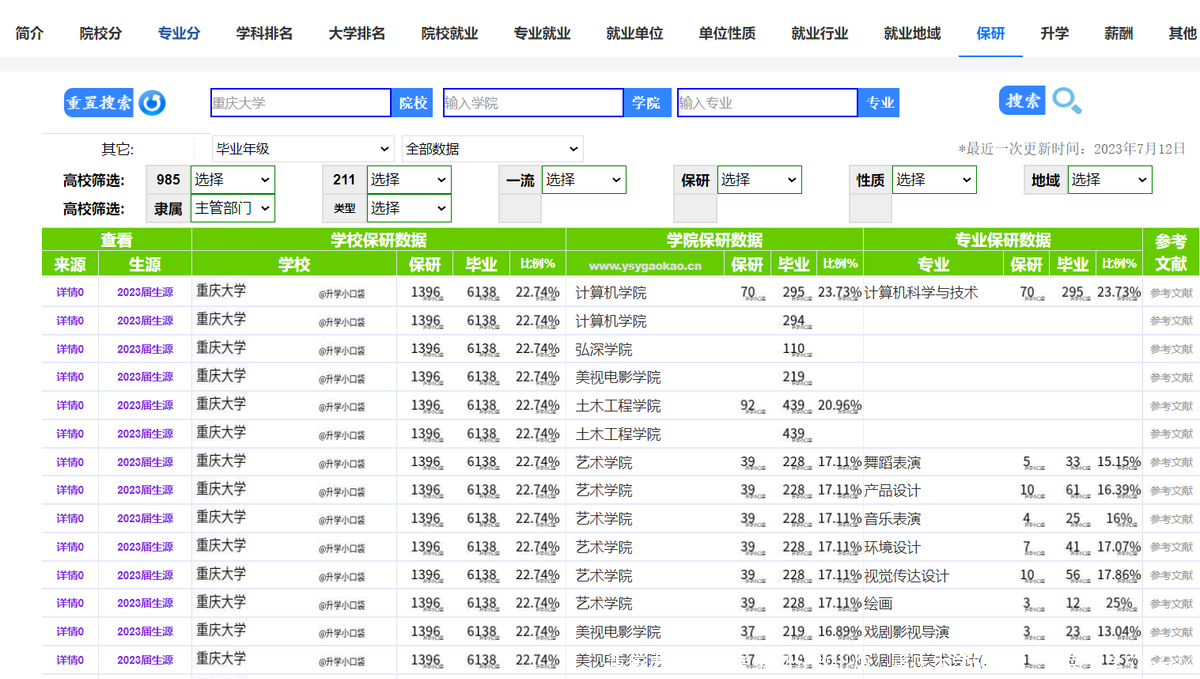The image size is (1200, 679).
Task: Click the blue circular reset icon beside 重置搜索
Action: tap(151, 103)
